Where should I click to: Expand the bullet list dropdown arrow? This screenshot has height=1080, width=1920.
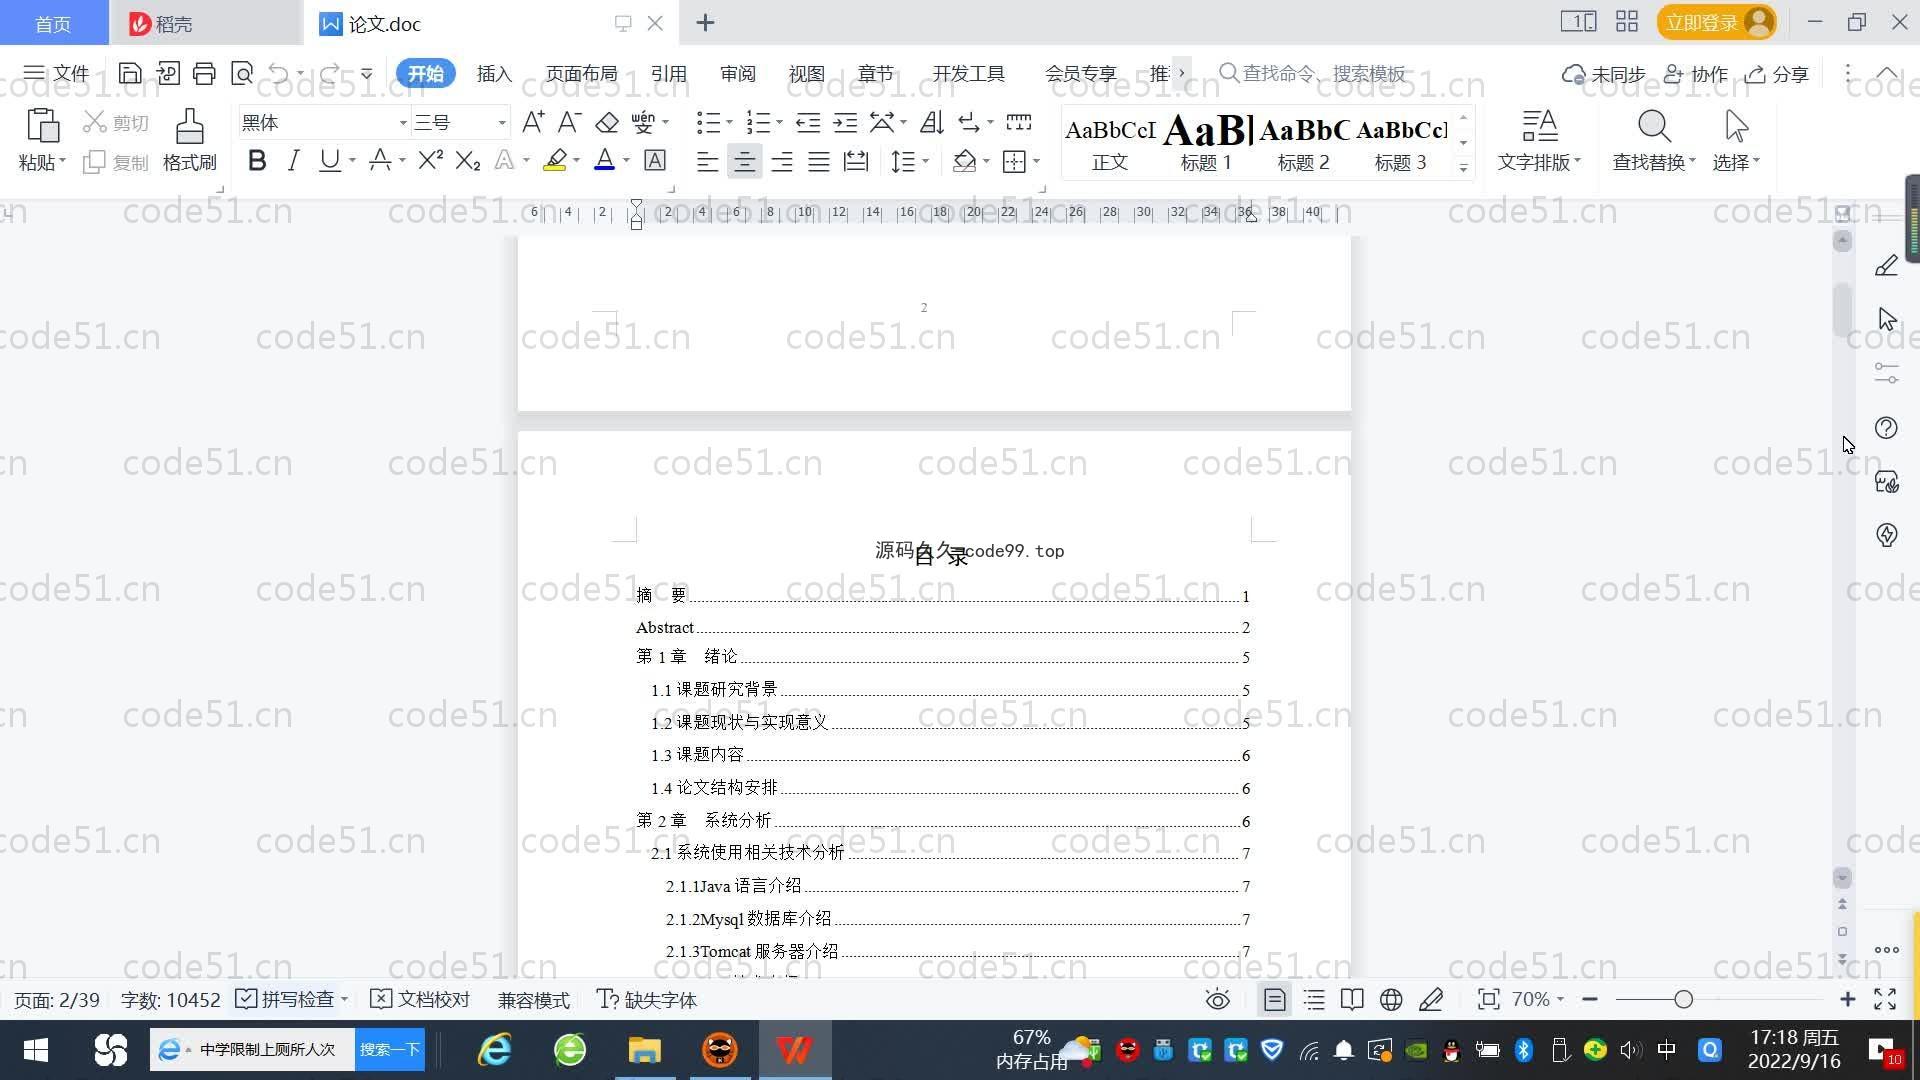(x=729, y=123)
